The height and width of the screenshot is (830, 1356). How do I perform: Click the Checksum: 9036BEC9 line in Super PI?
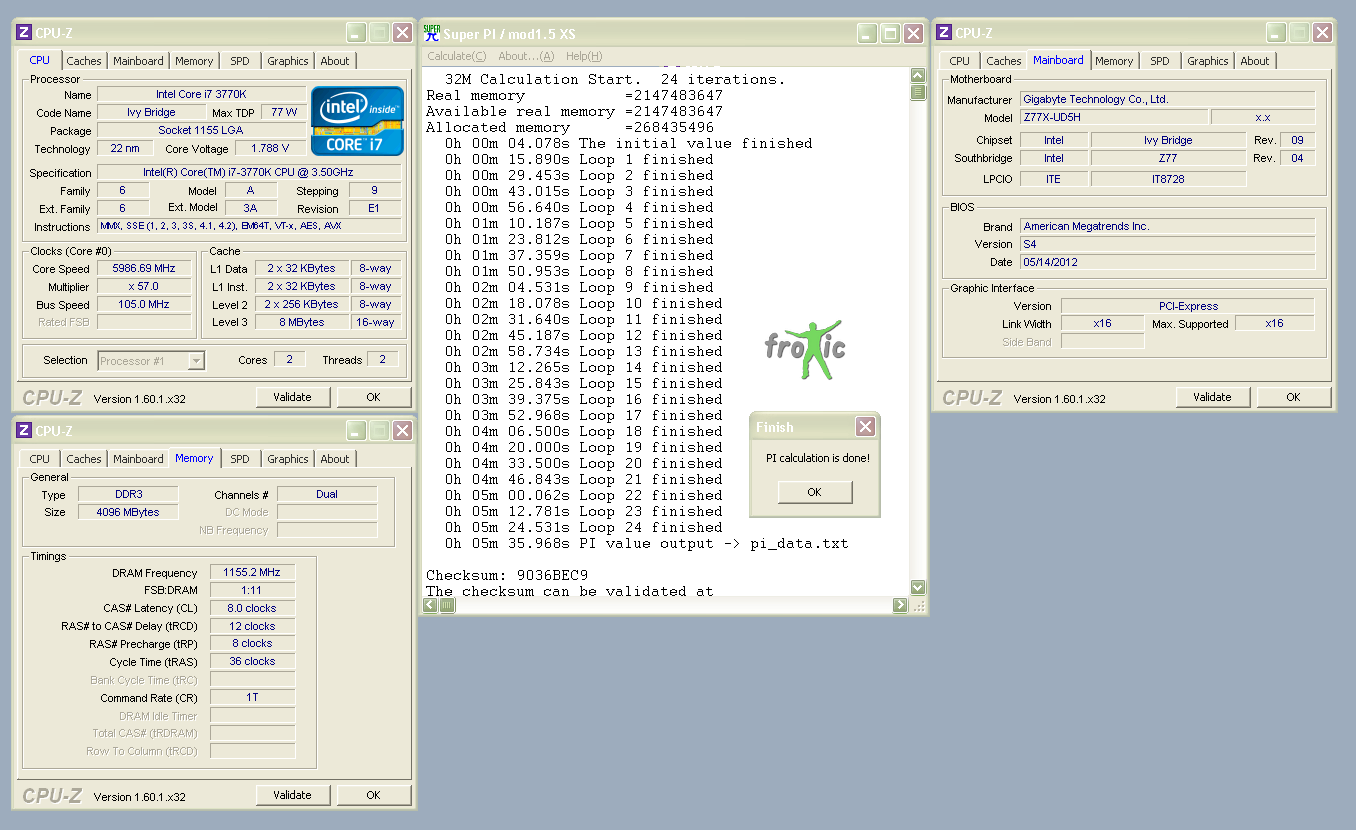pos(507,575)
